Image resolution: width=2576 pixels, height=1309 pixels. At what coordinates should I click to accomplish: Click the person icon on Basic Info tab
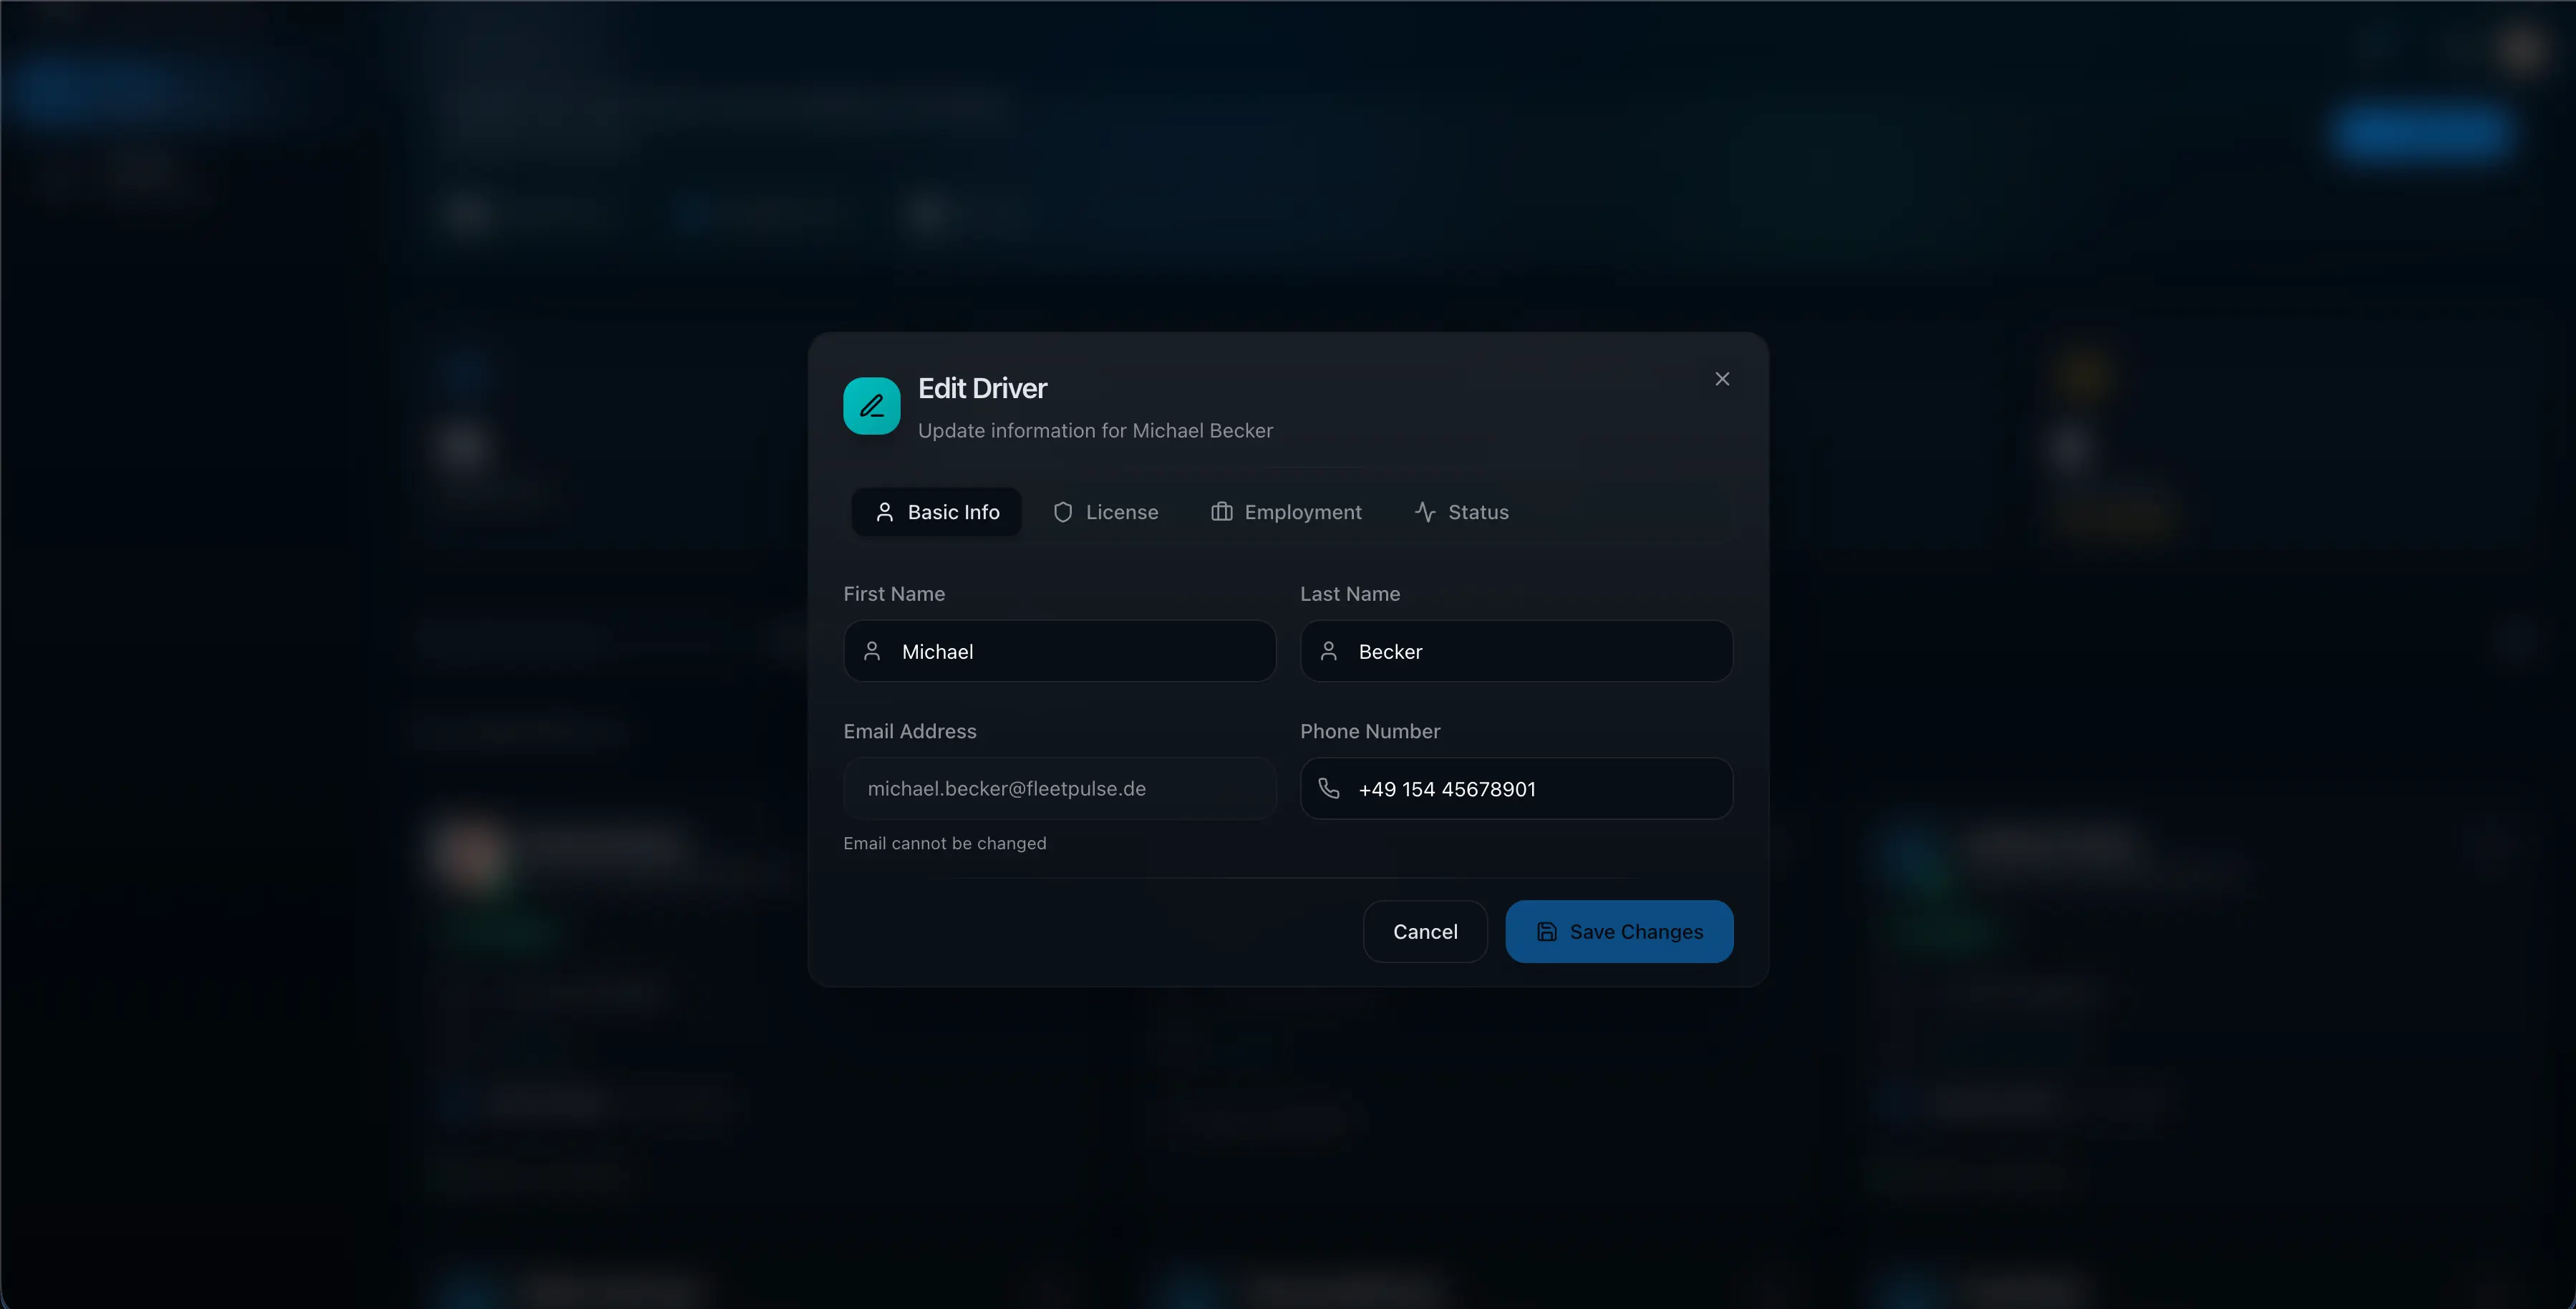tap(885, 512)
